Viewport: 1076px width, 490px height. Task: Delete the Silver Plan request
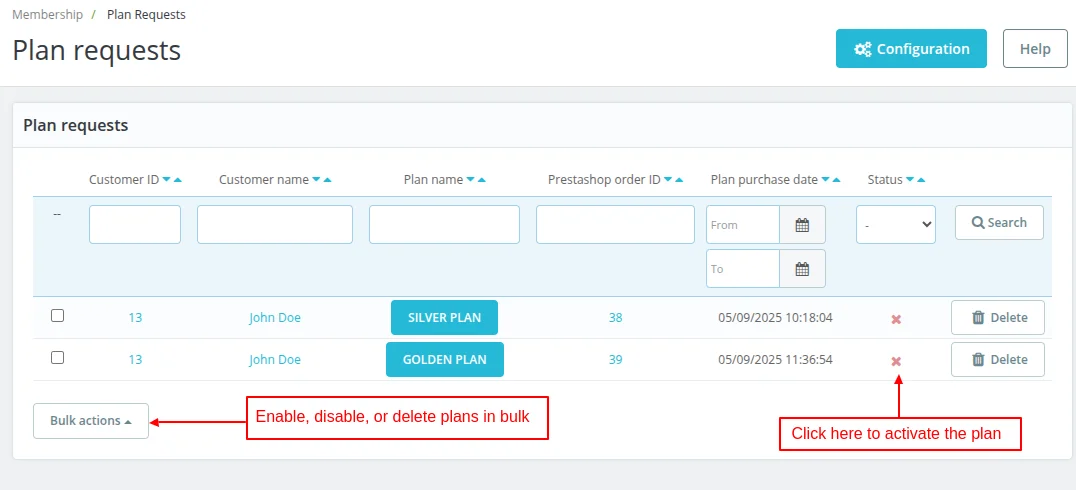(x=998, y=318)
